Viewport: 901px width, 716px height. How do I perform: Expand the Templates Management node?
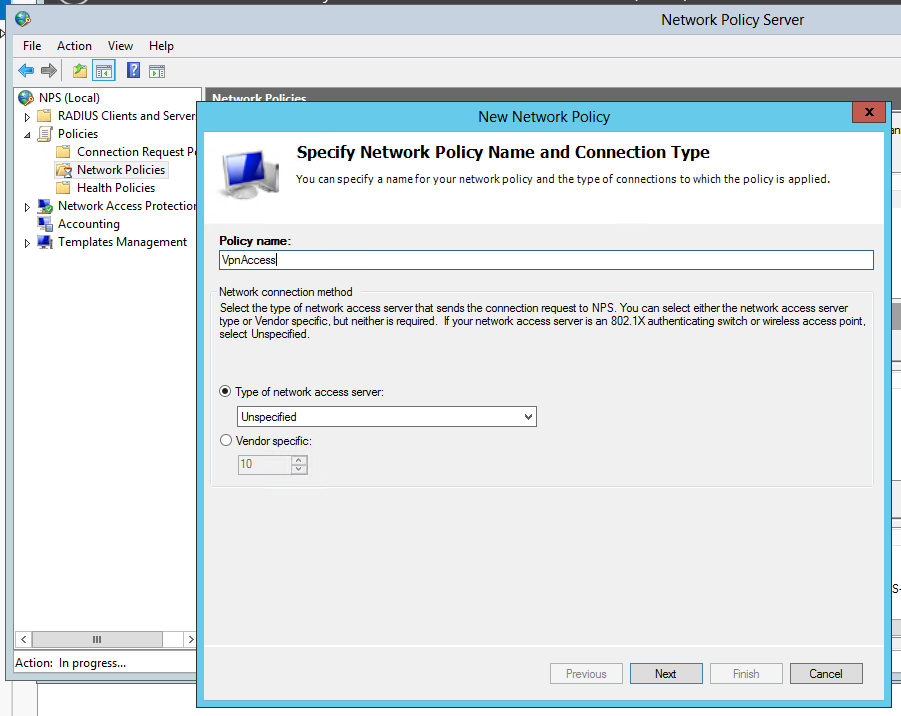[27, 243]
